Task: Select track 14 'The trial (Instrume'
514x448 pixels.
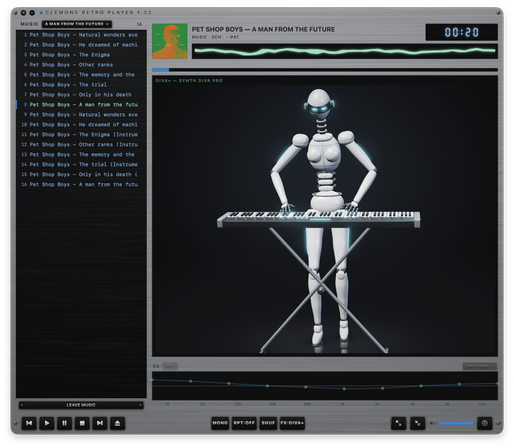Action: coord(81,165)
